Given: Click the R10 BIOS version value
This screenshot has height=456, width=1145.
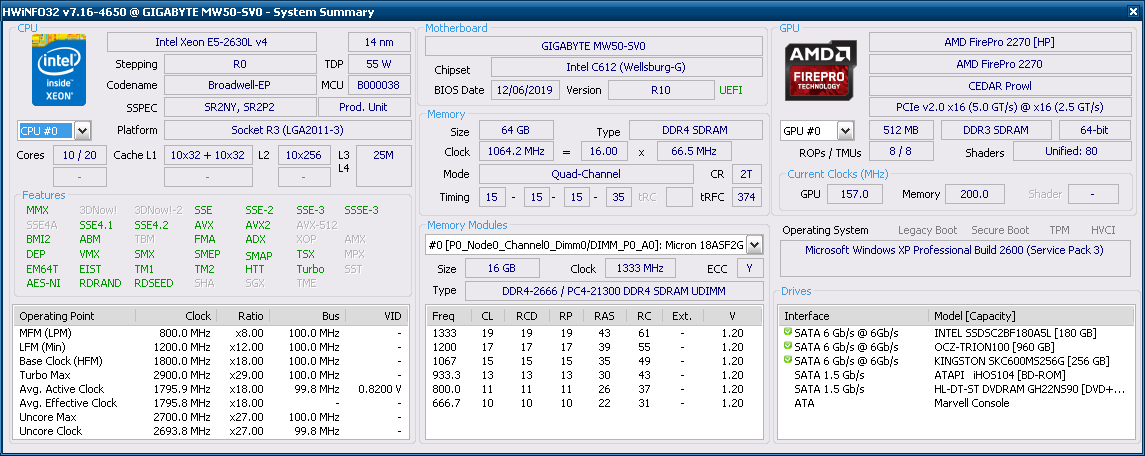Looking at the screenshot, I should pos(661,90).
